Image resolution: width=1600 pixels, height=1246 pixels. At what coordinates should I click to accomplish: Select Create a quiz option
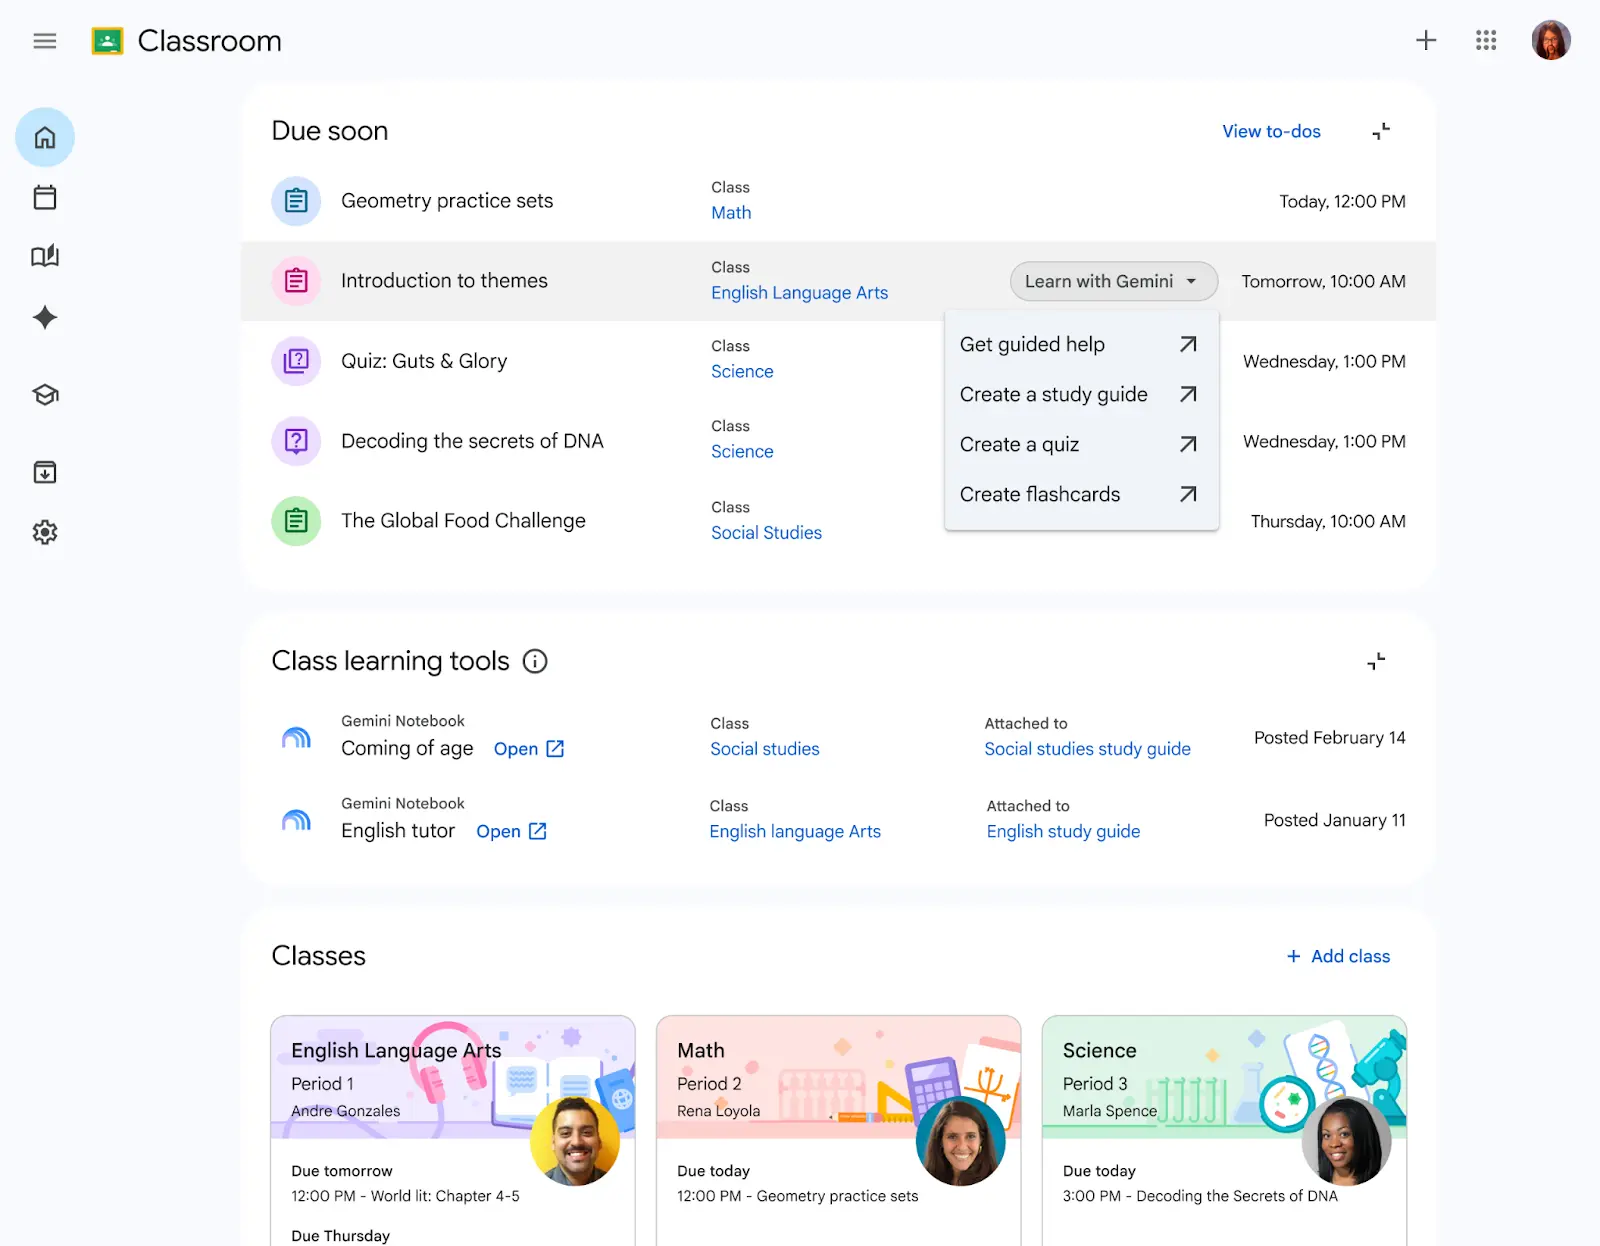(1081, 444)
